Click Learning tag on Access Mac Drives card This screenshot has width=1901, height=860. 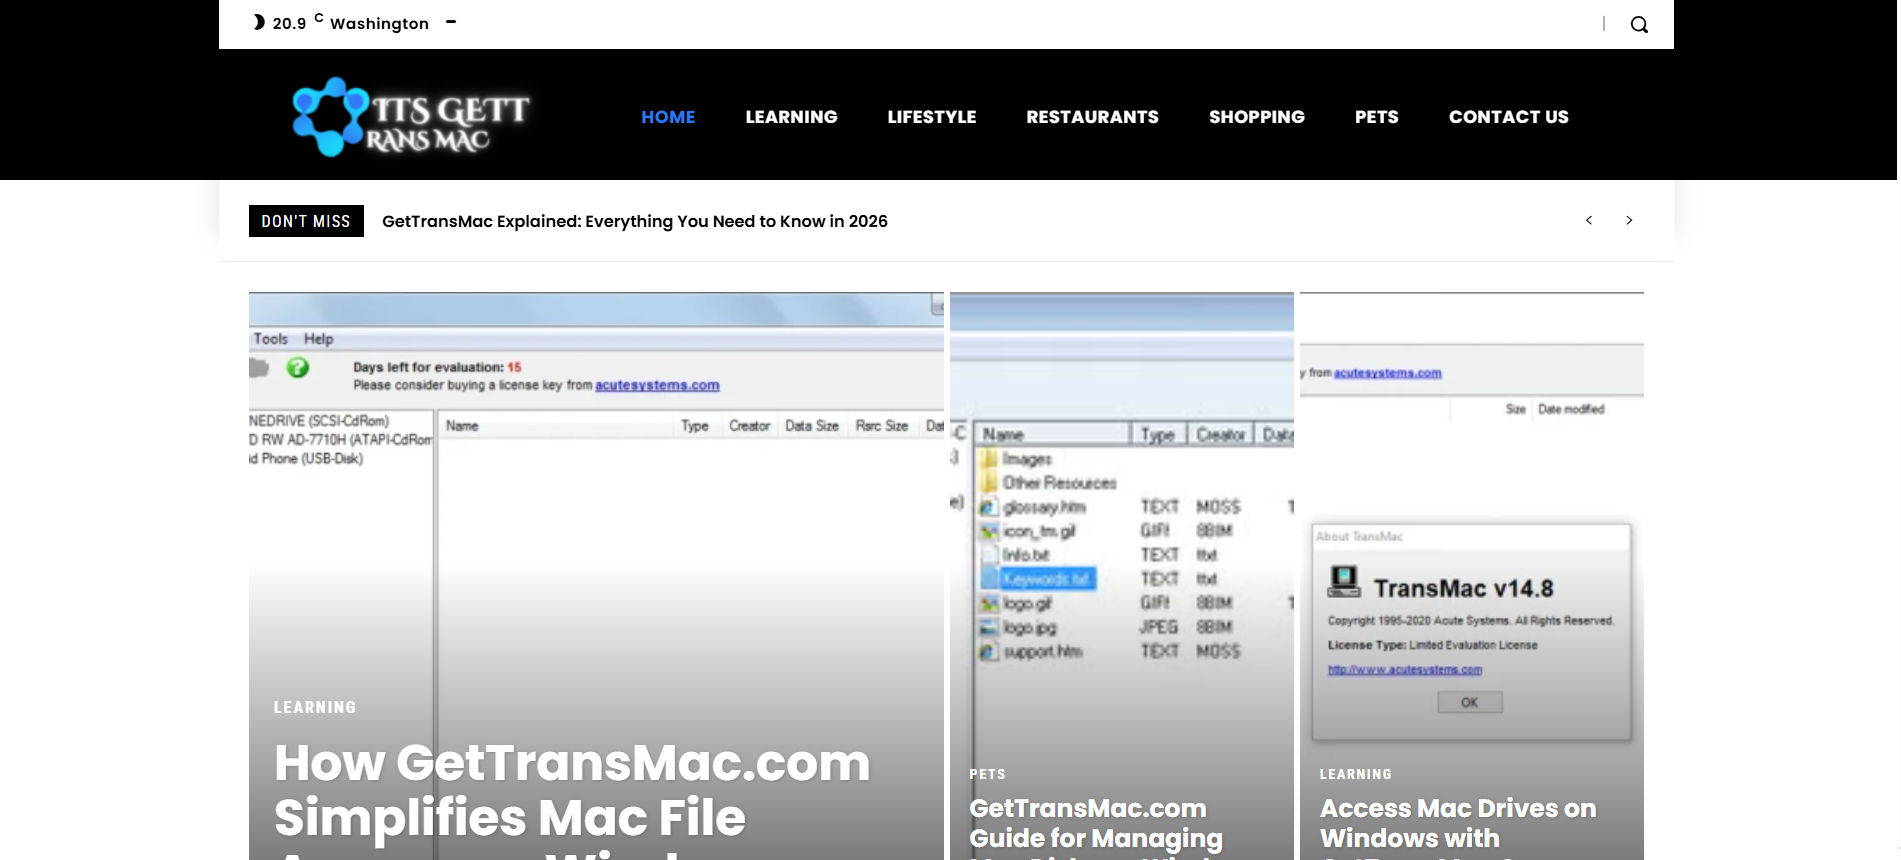[1356, 774]
